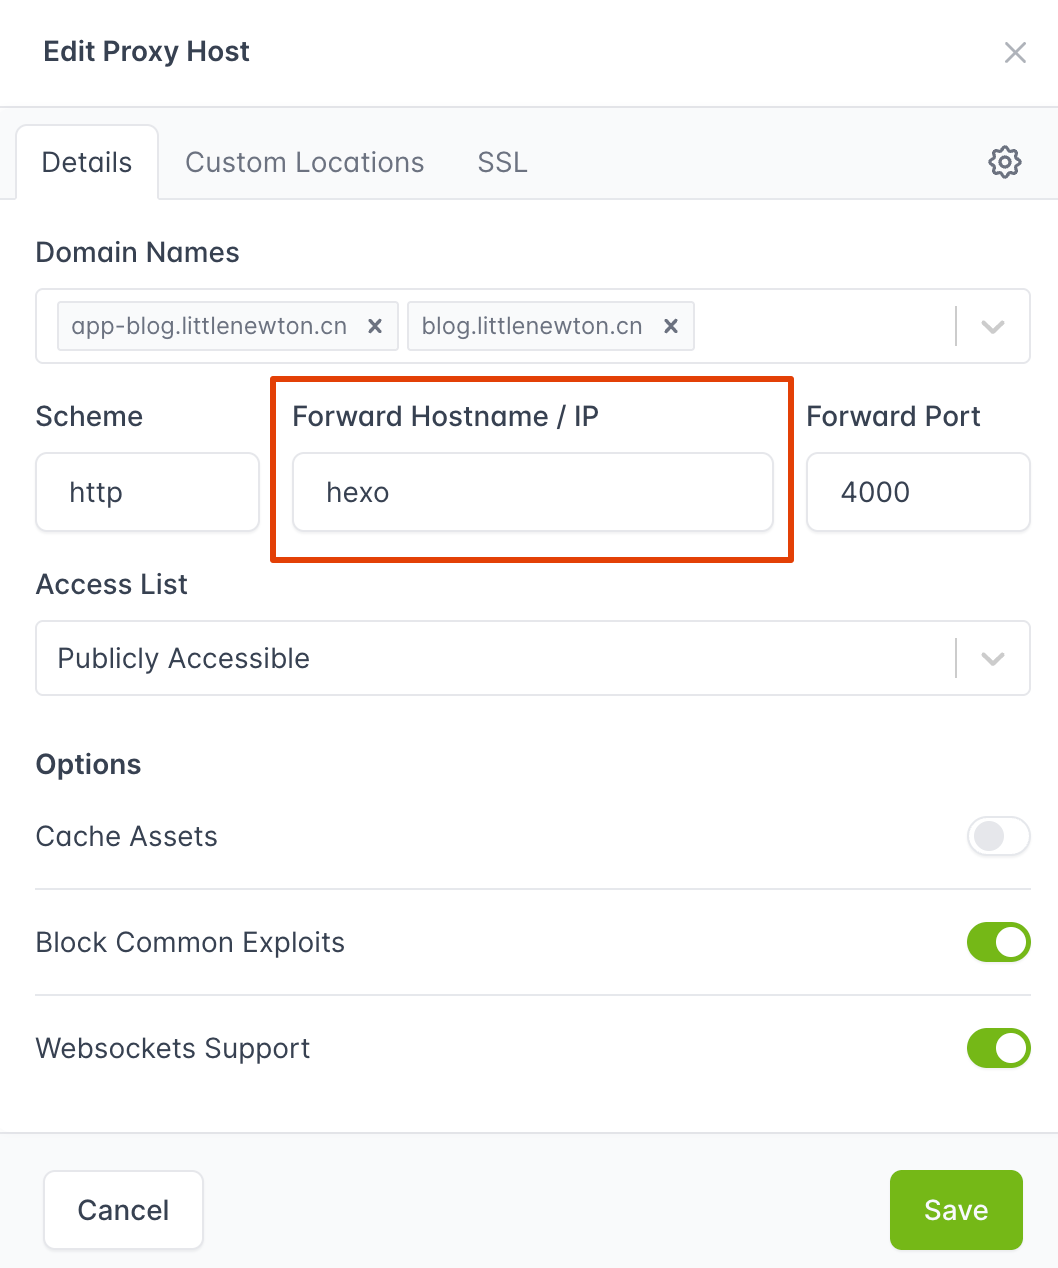
Task: Open the settings gear menu
Action: tap(1004, 161)
